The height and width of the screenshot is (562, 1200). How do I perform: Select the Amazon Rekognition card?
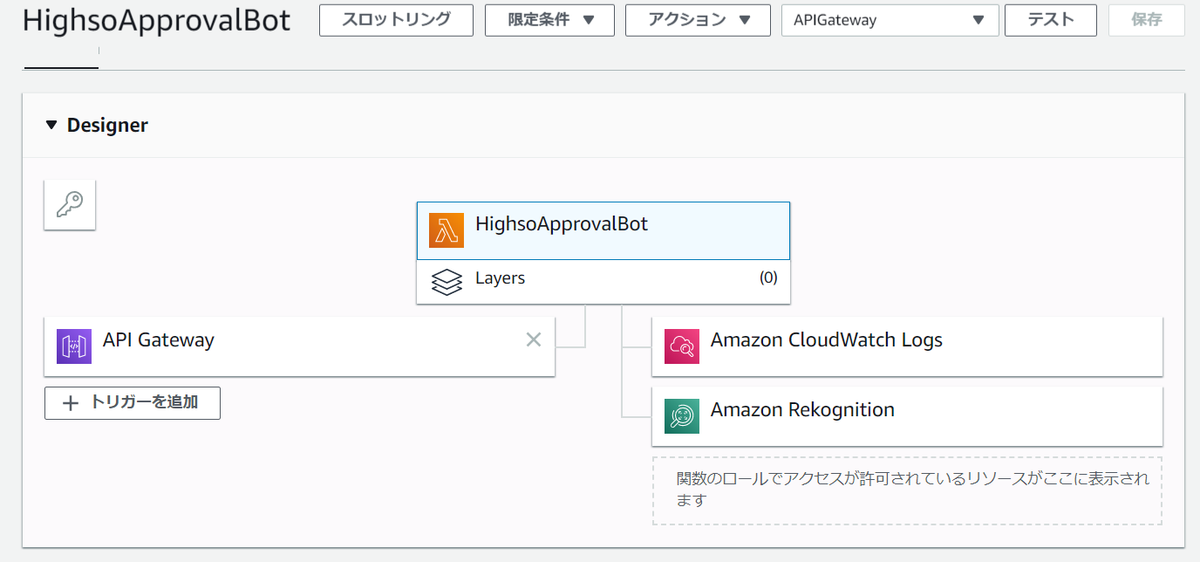pyautogui.click(x=907, y=416)
